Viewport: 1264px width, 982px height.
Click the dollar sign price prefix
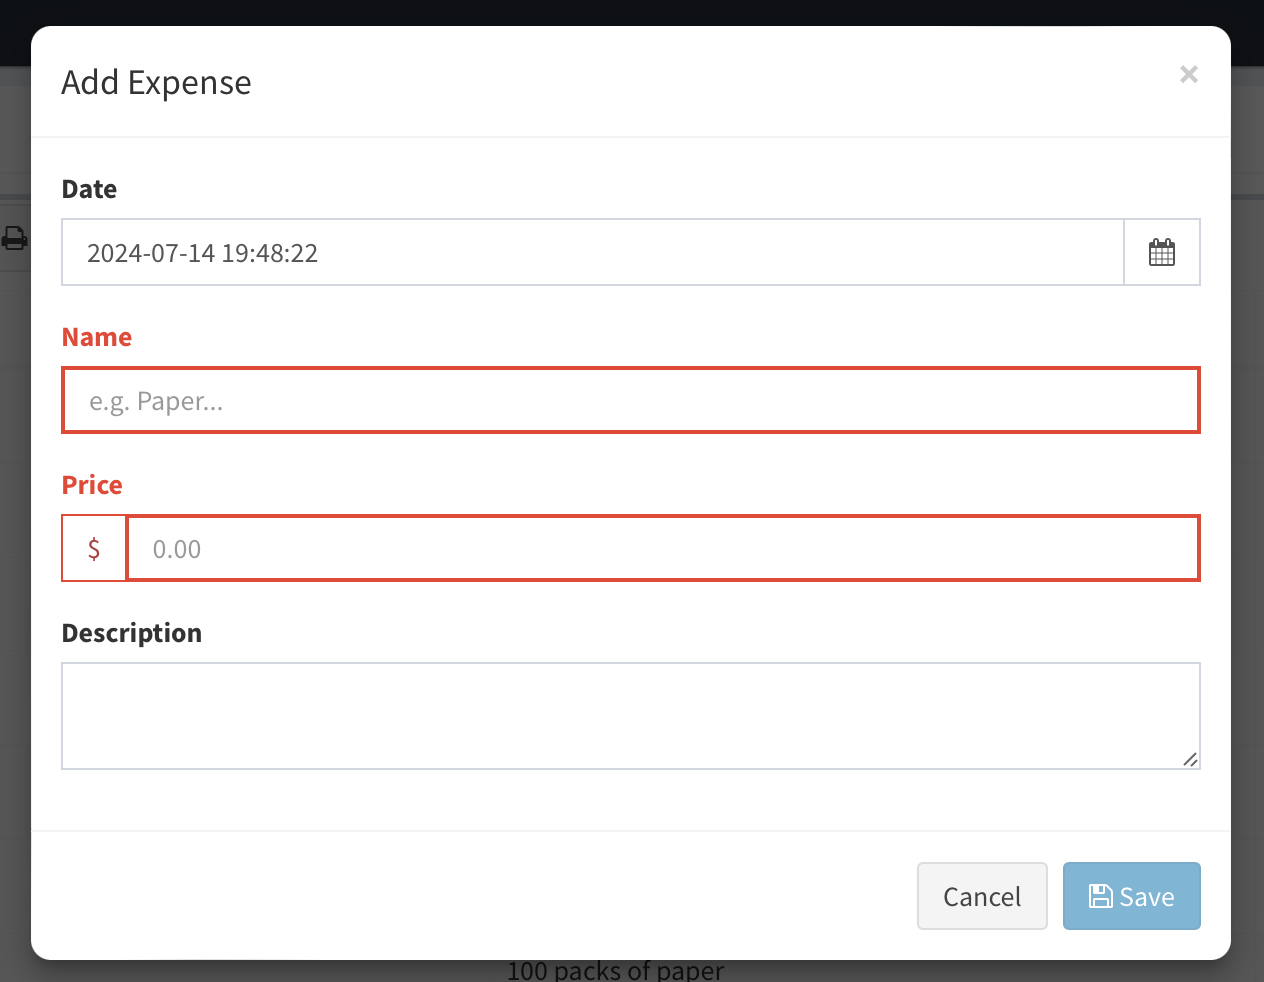point(94,548)
